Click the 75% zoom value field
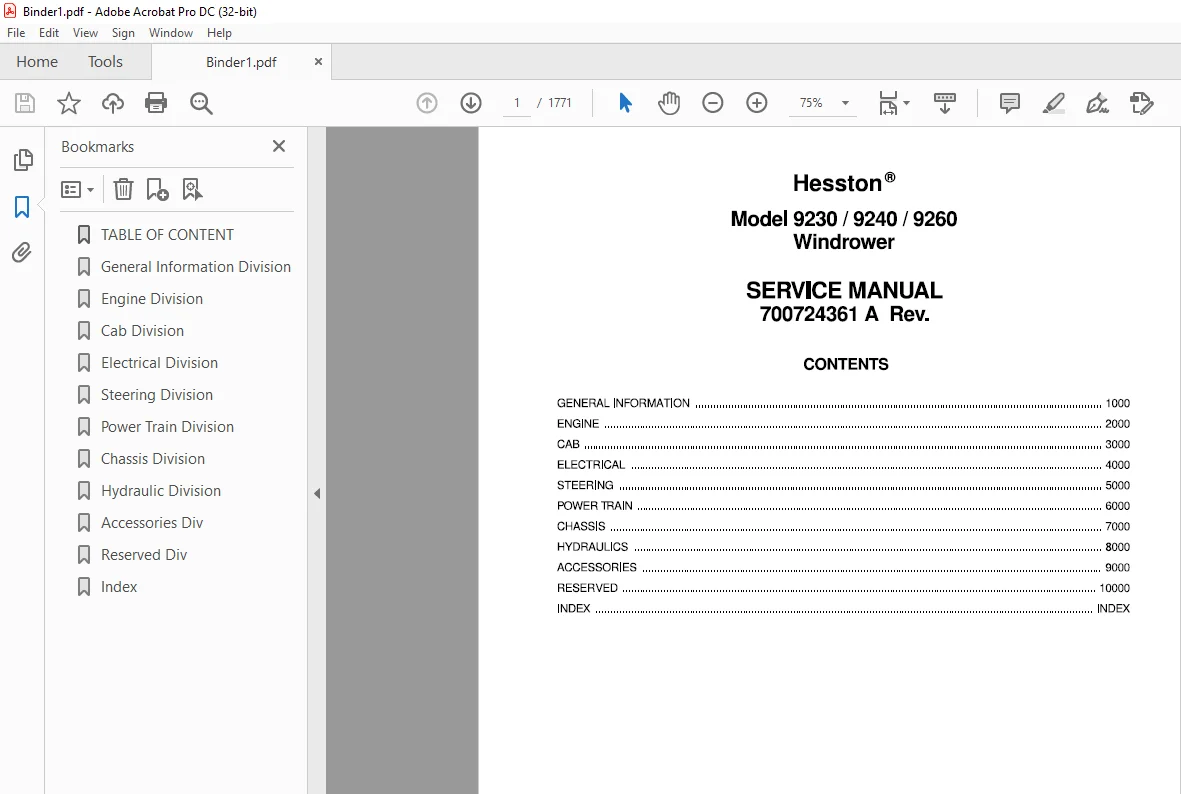 [811, 102]
